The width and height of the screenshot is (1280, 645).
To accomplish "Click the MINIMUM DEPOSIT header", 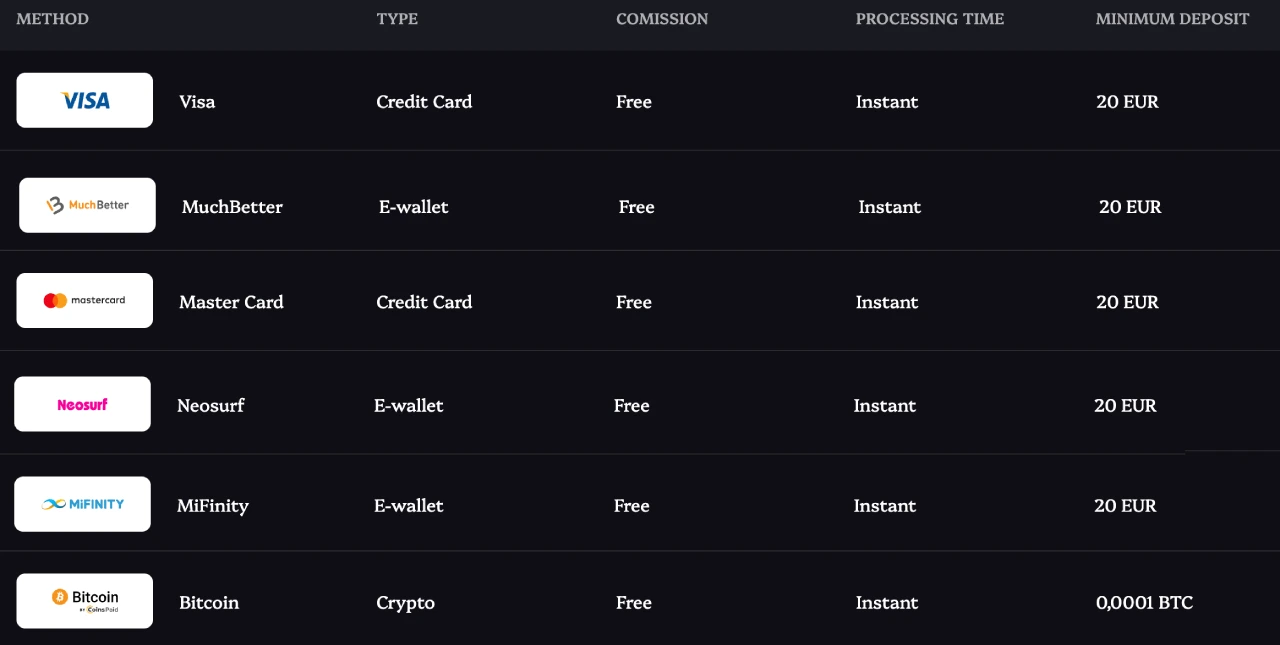I will (x=1172, y=19).
